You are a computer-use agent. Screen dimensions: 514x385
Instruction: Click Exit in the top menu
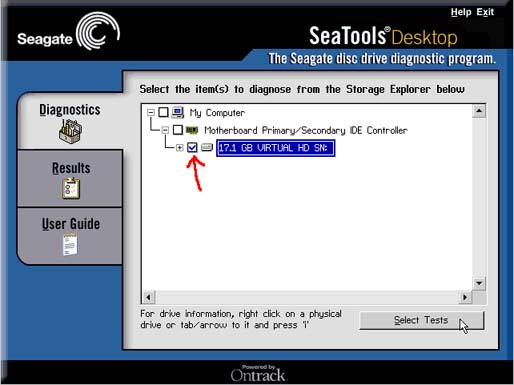[485, 12]
